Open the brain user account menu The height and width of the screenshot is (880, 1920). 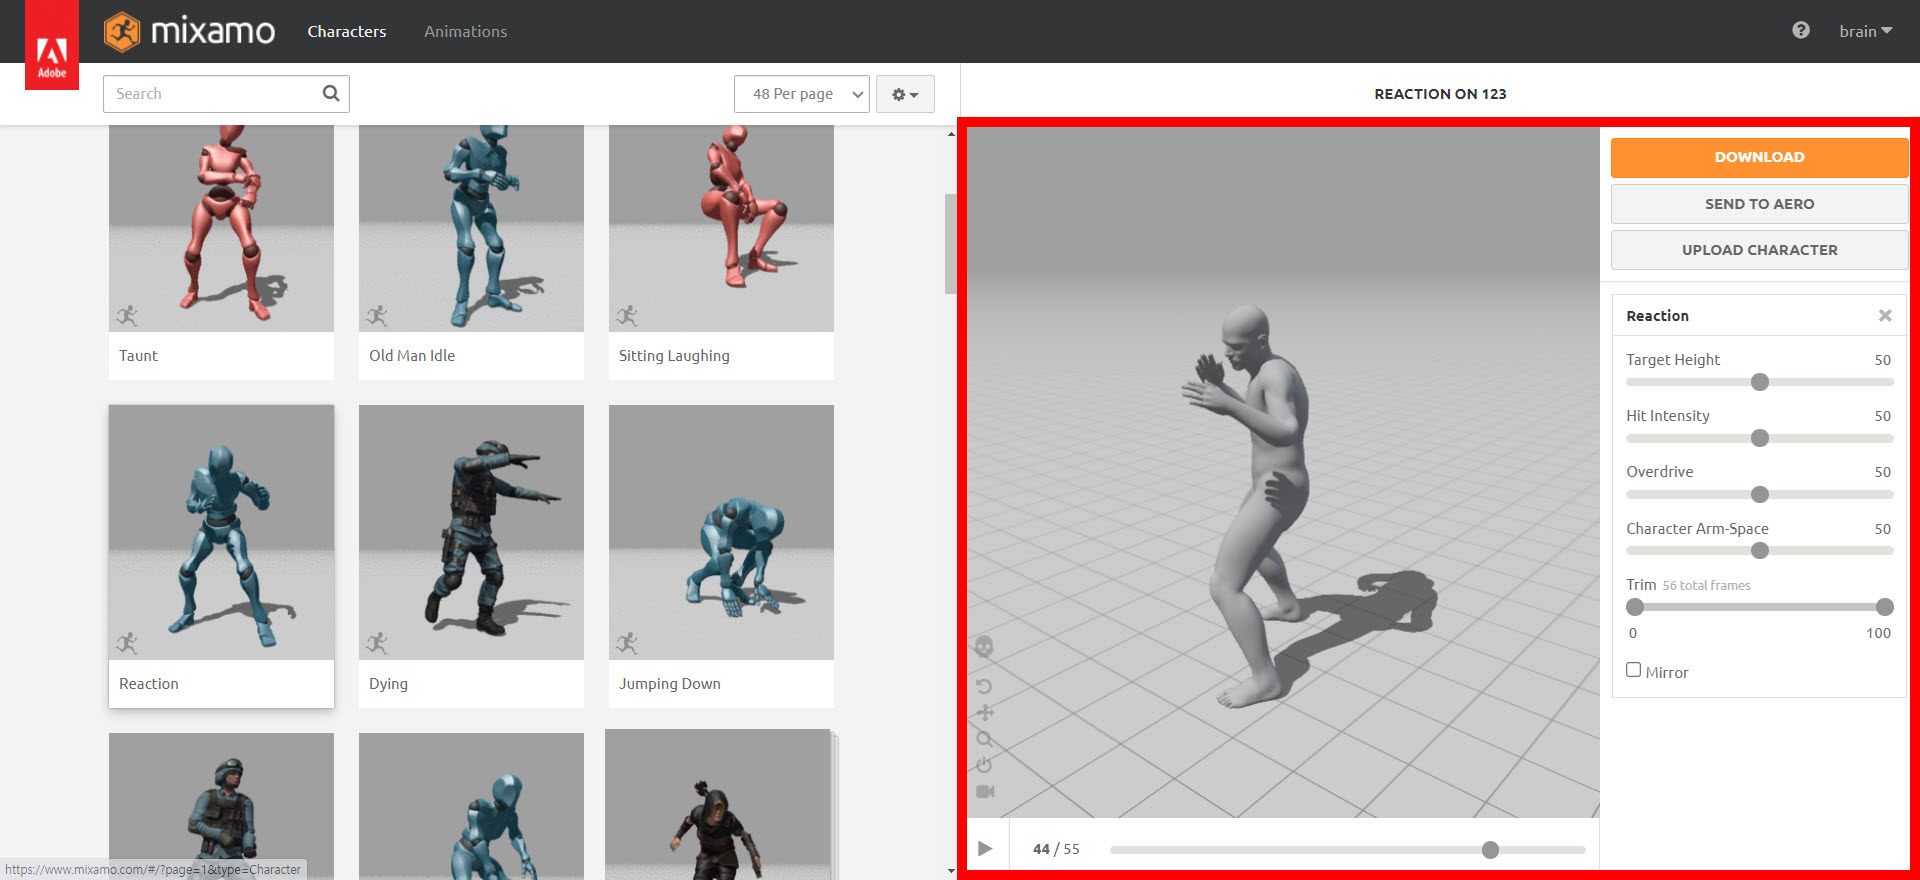[1866, 31]
